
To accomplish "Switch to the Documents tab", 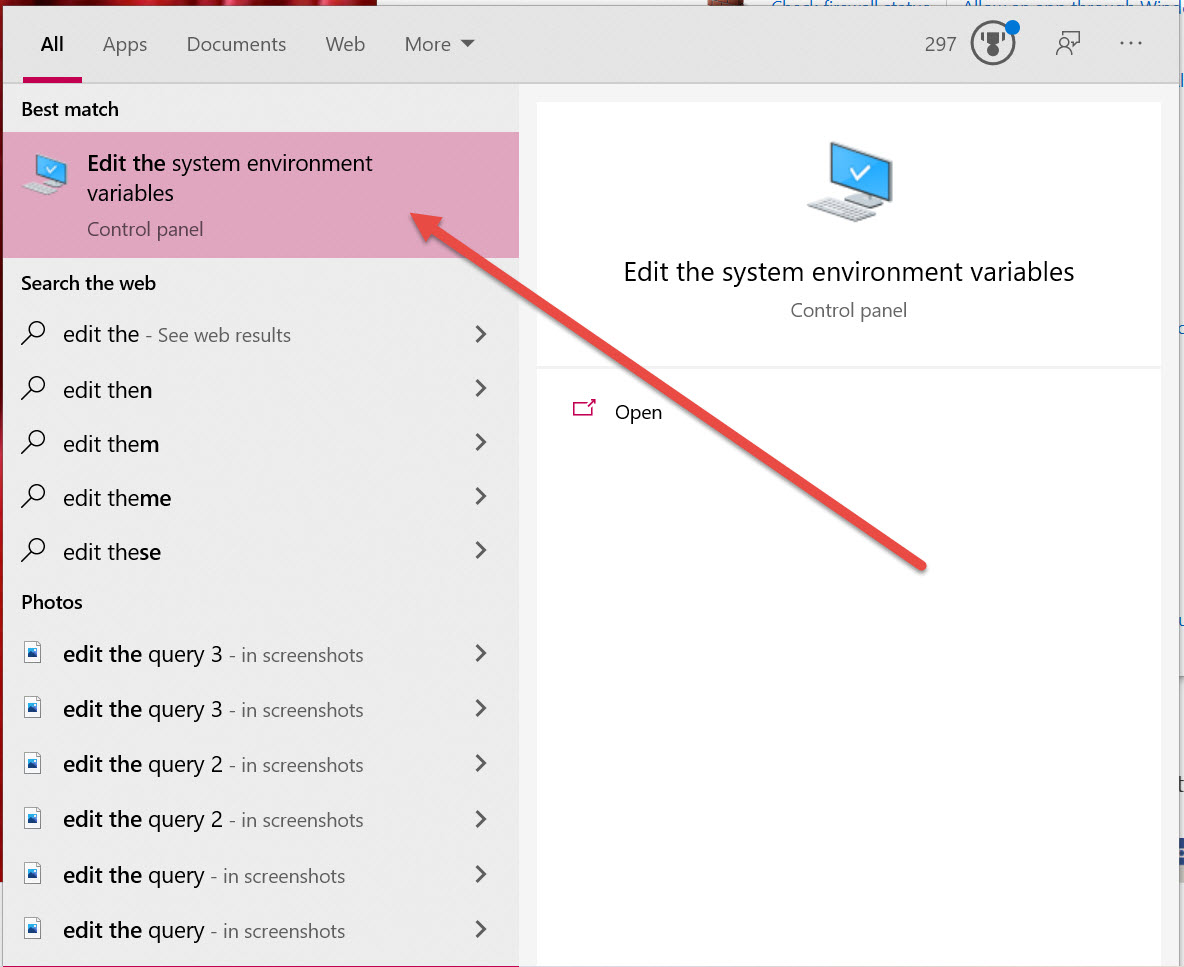I will (236, 44).
